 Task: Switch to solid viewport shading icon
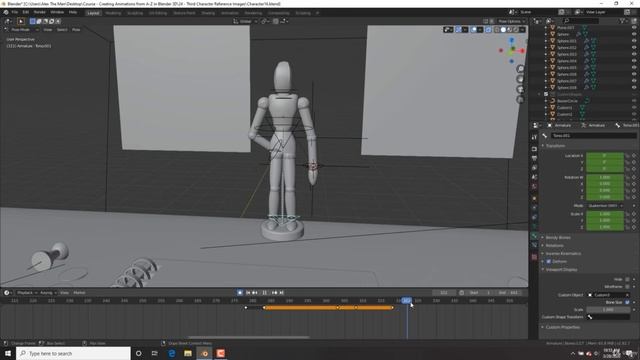pos(503,30)
